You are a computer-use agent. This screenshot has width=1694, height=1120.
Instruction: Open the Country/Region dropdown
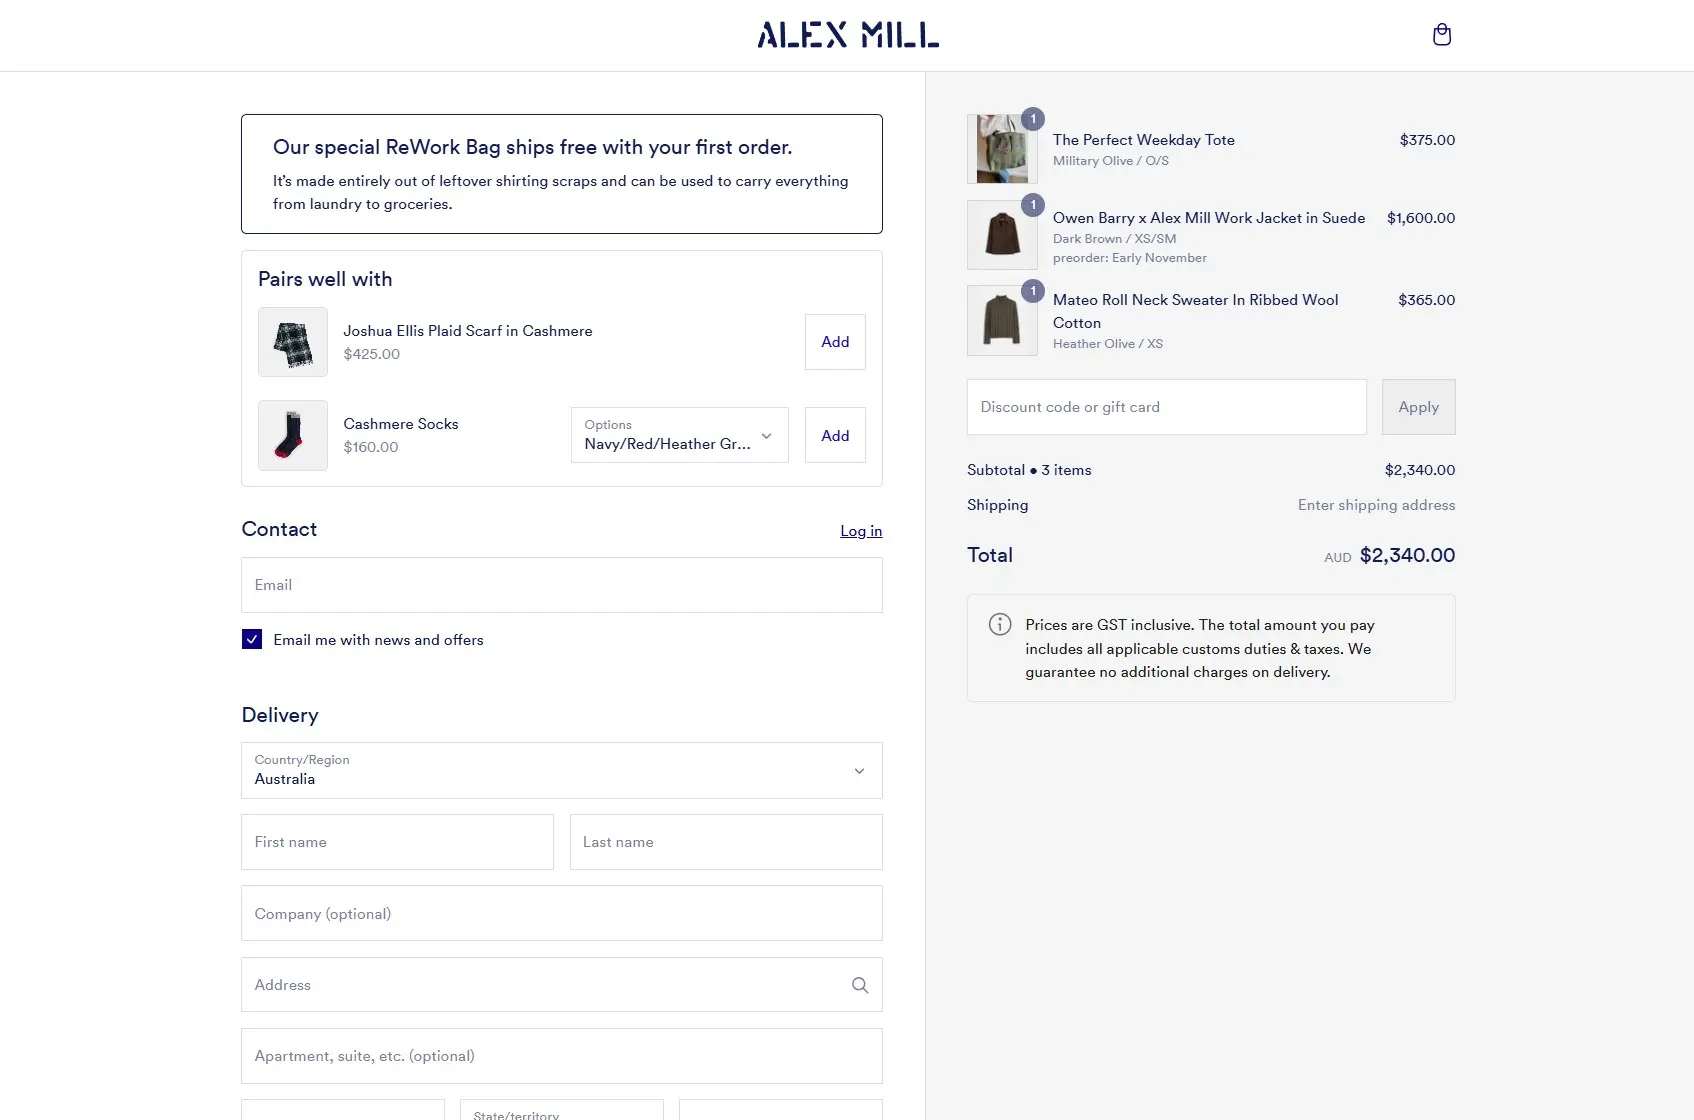(x=561, y=770)
